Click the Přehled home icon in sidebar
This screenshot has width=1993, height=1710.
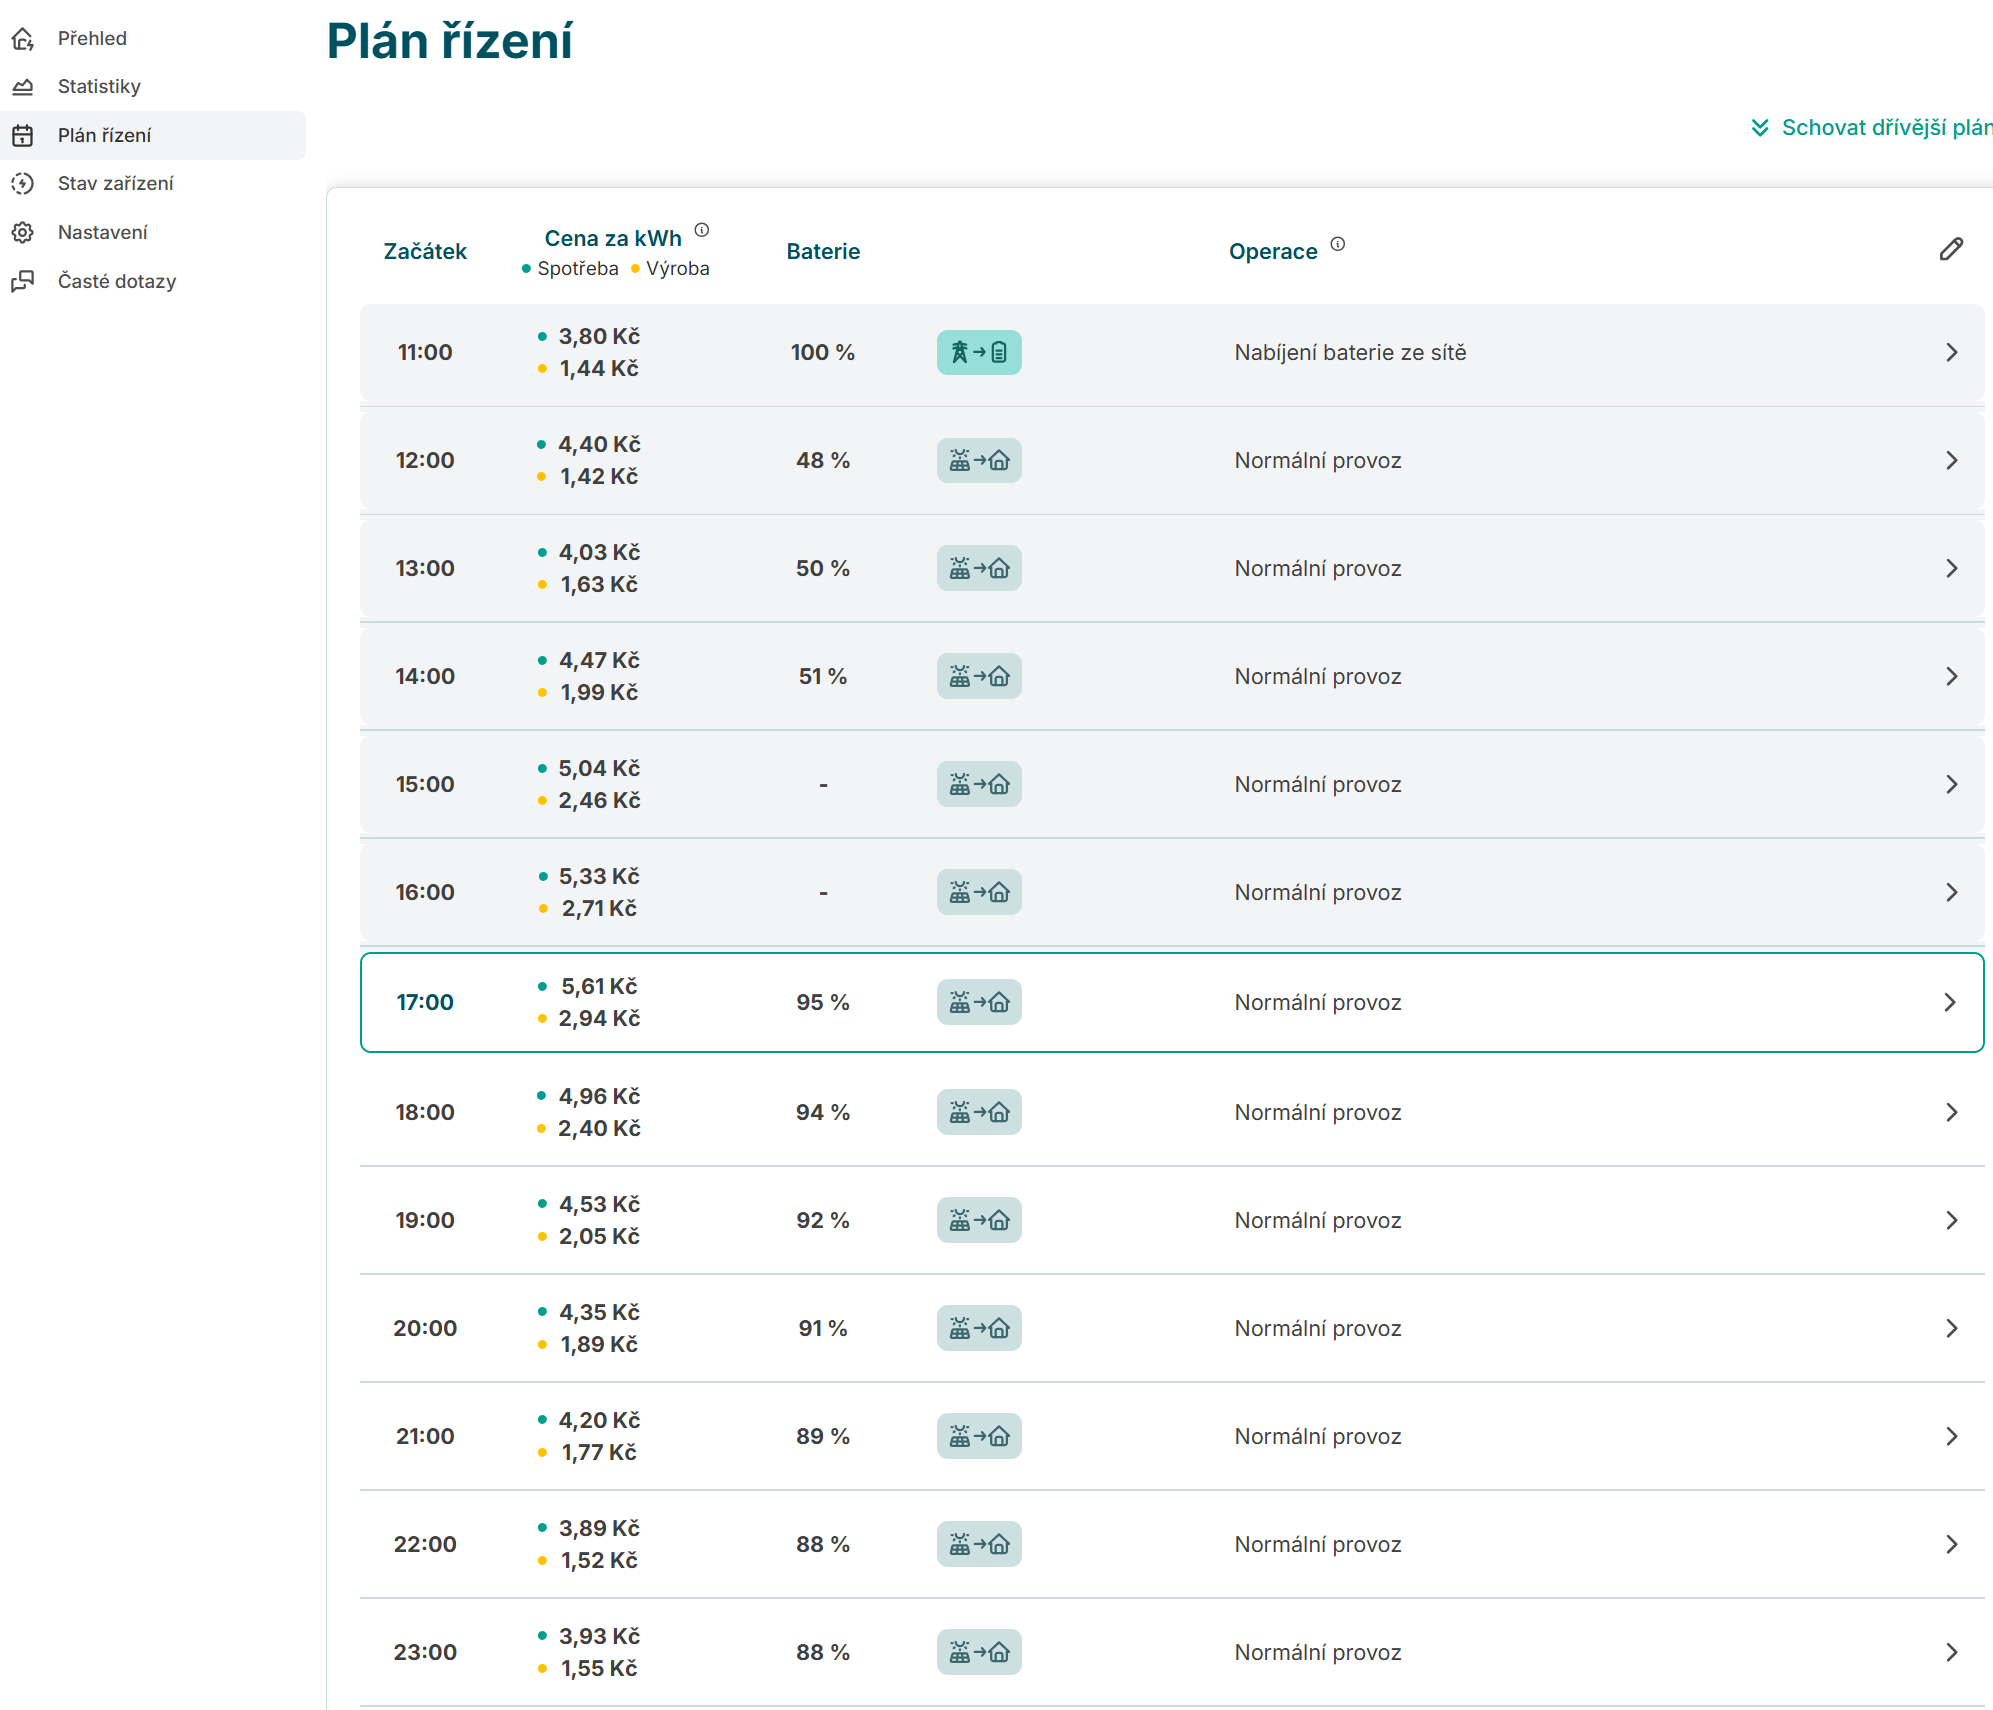[23, 39]
